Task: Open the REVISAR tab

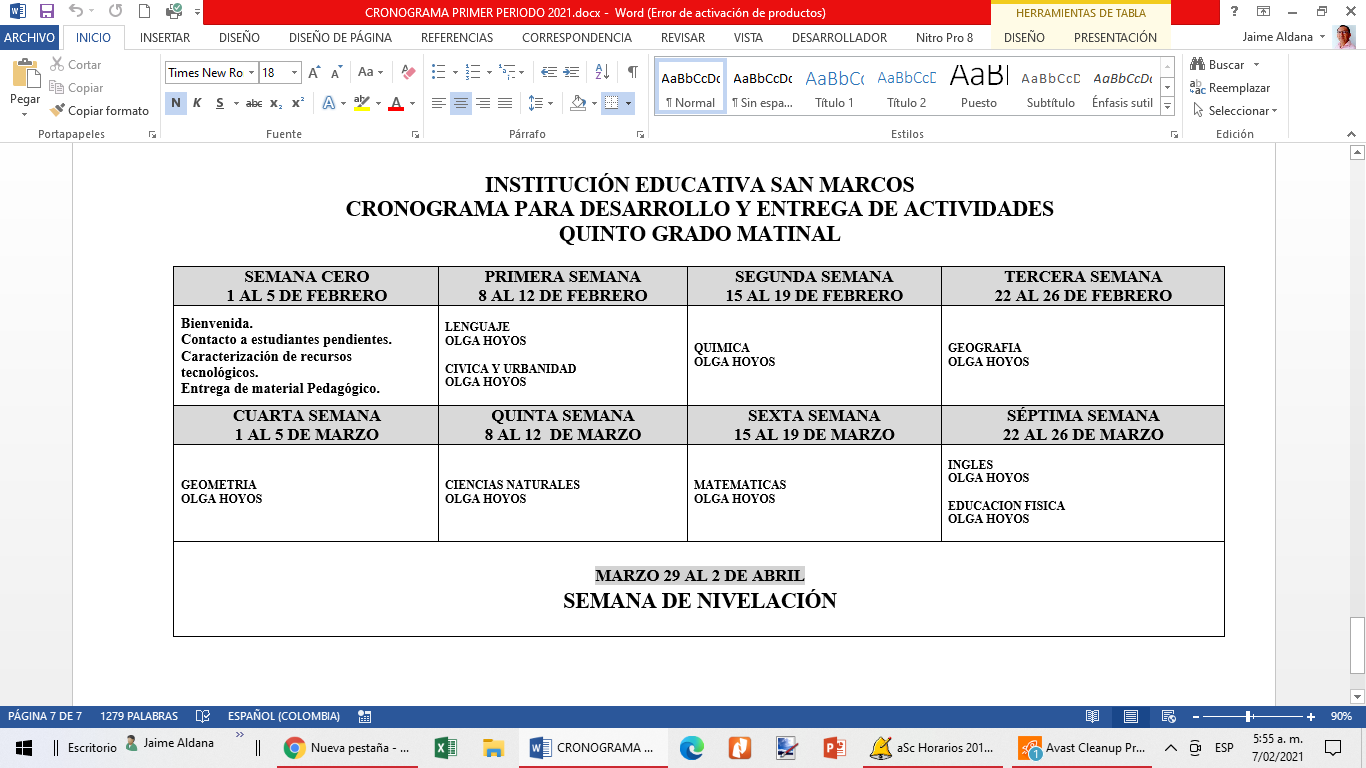Action: click(683, 37)
